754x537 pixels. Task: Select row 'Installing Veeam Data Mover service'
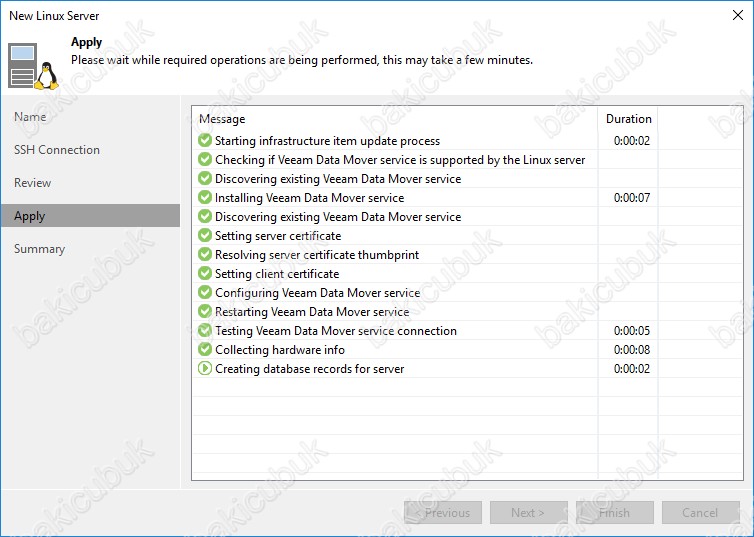tap(467, 198)
